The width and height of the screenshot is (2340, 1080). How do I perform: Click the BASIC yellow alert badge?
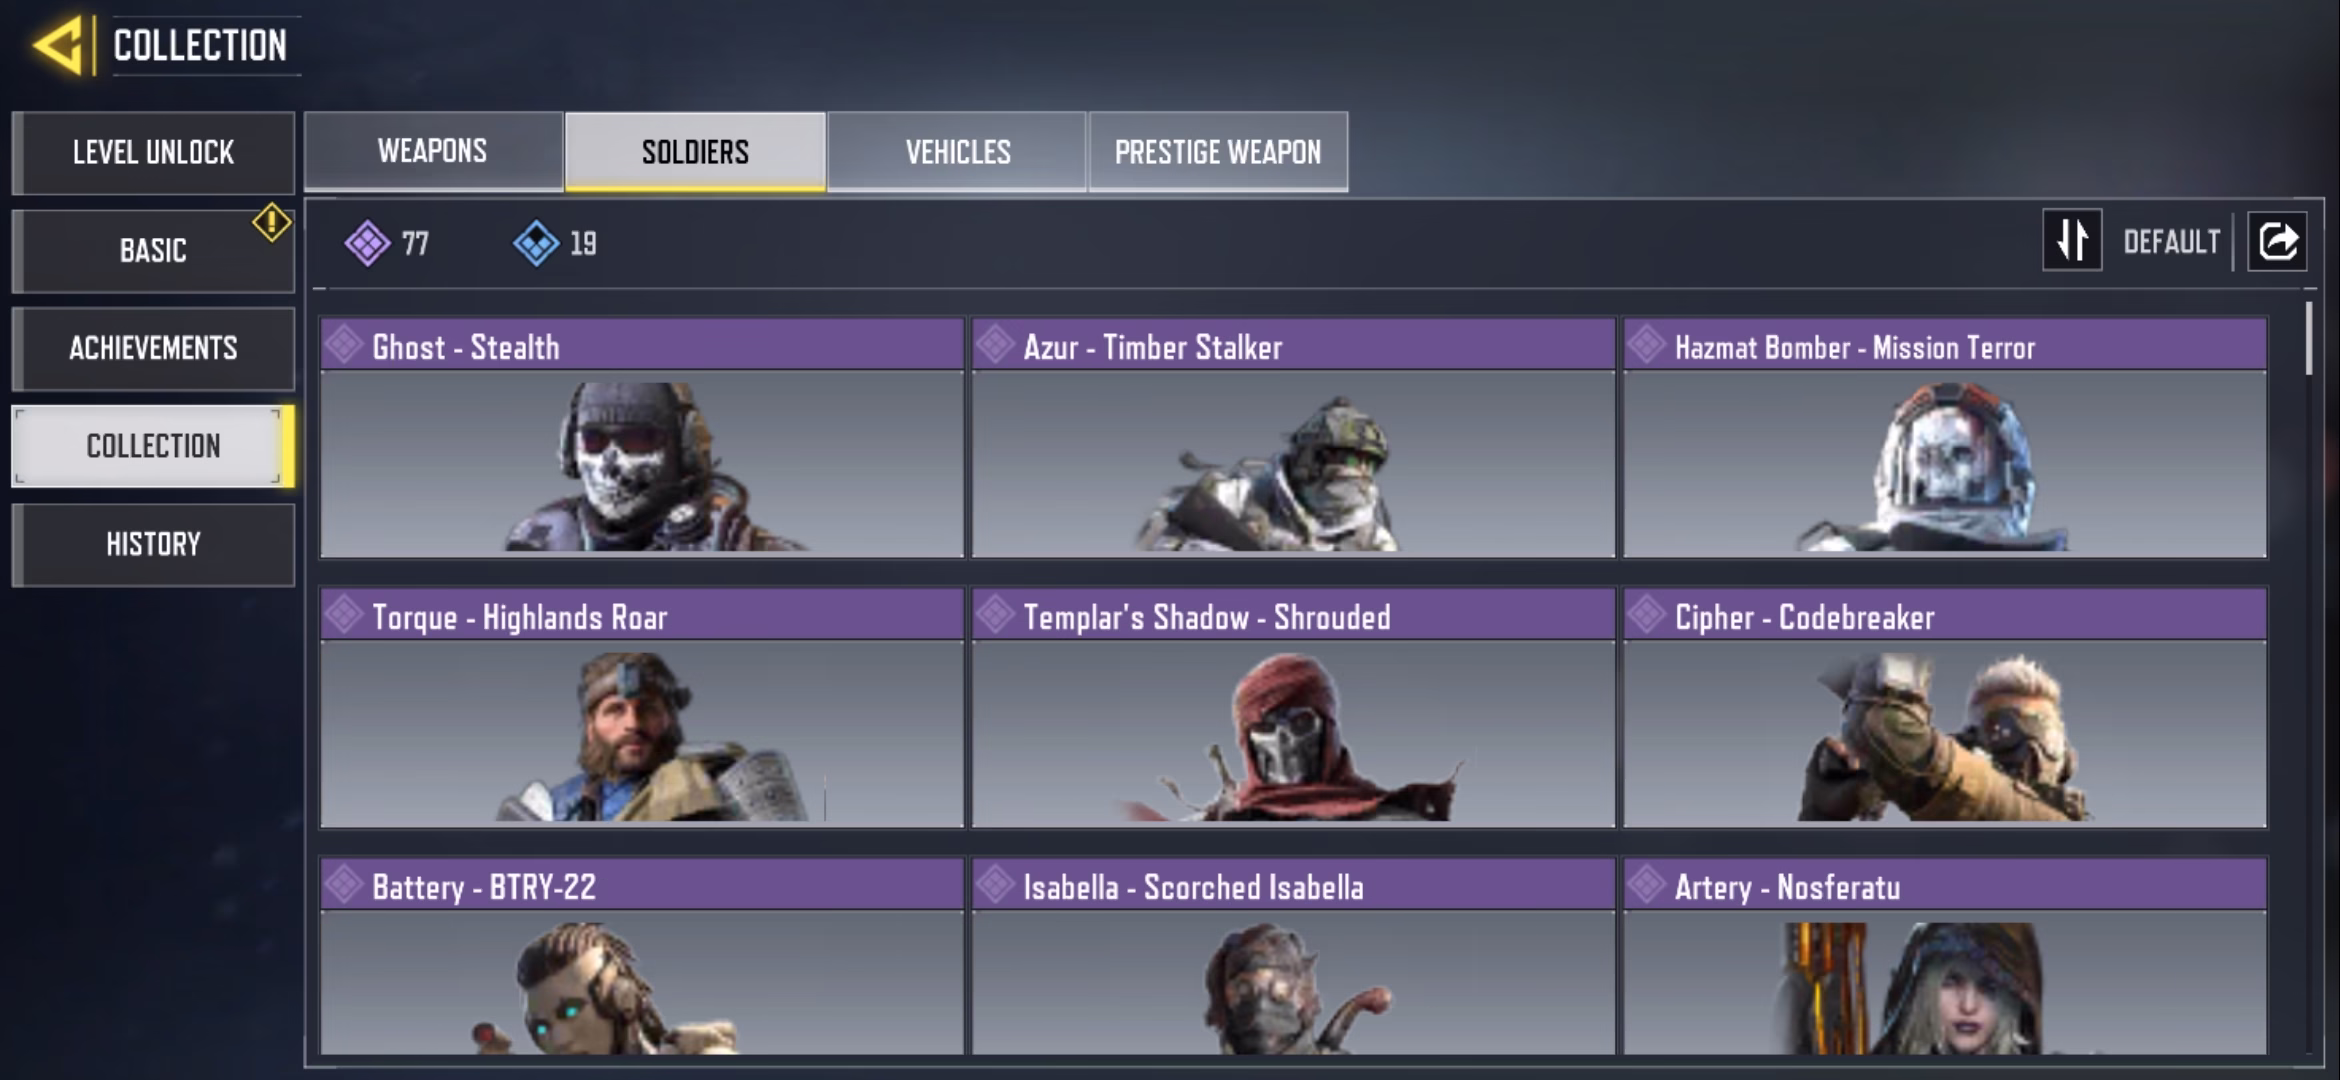tap(271, 222)
